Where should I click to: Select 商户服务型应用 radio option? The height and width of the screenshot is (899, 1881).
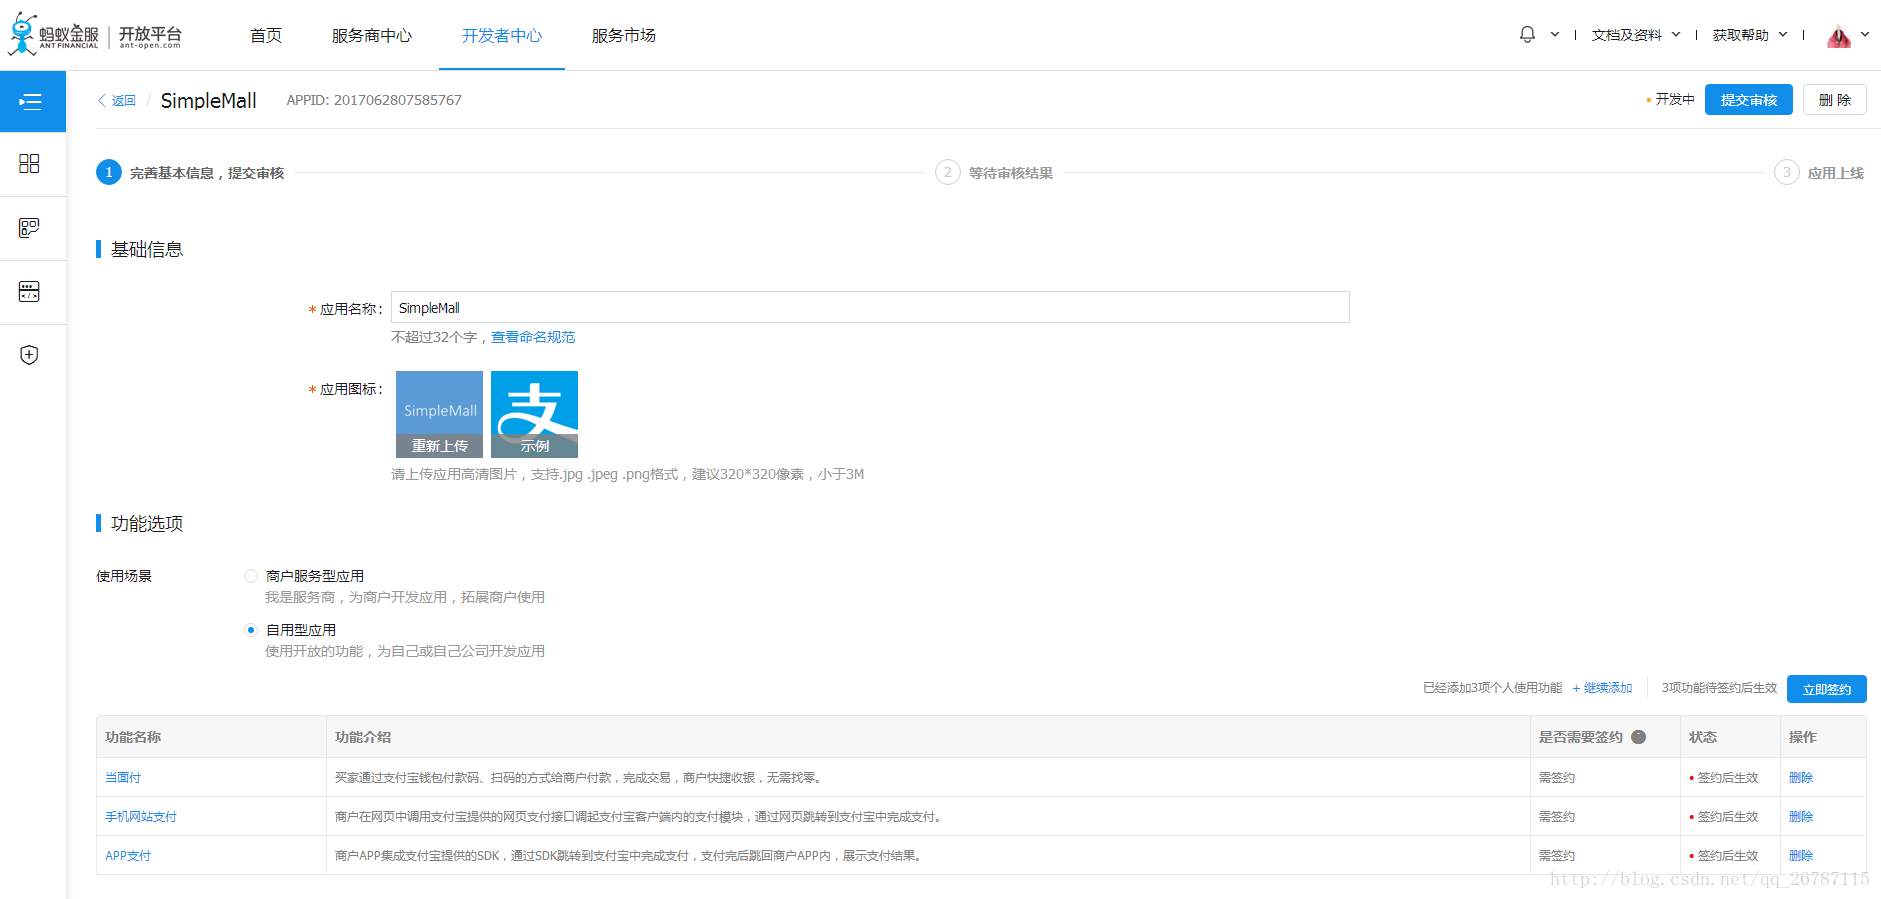tap(251, 576)
